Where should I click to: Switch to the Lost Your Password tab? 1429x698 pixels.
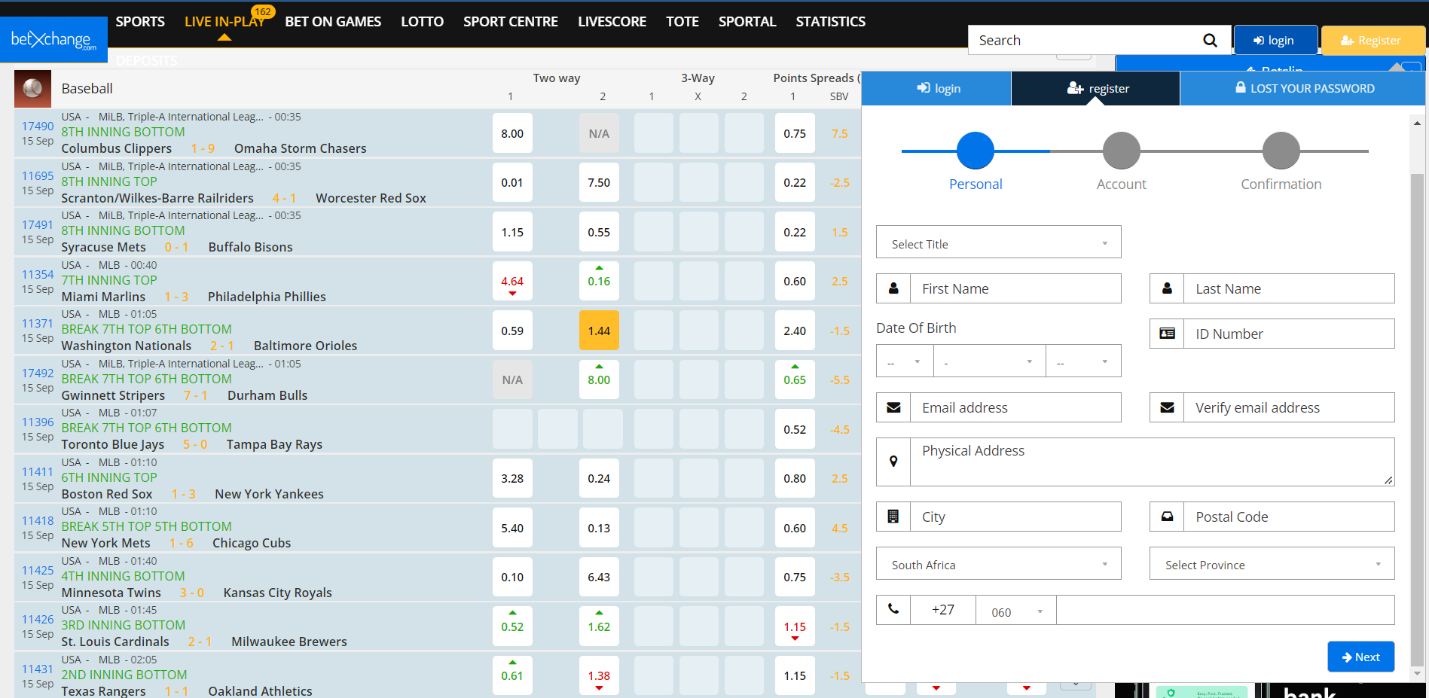(1302, 88)
